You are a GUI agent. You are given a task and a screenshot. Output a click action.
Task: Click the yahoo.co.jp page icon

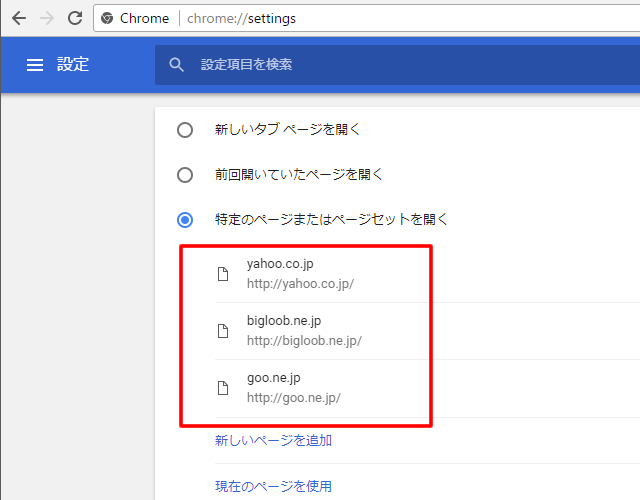click(x=223, y=274)
